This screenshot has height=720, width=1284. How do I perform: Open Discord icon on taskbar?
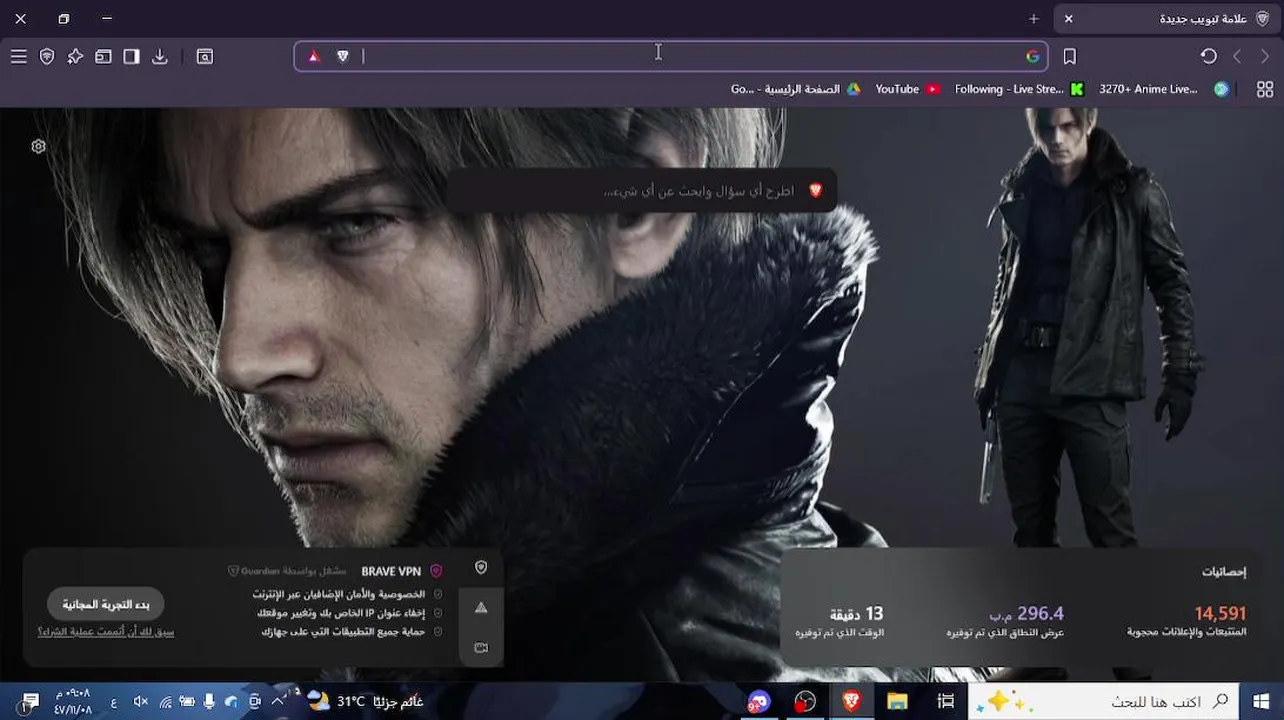(x=757, y=702)
